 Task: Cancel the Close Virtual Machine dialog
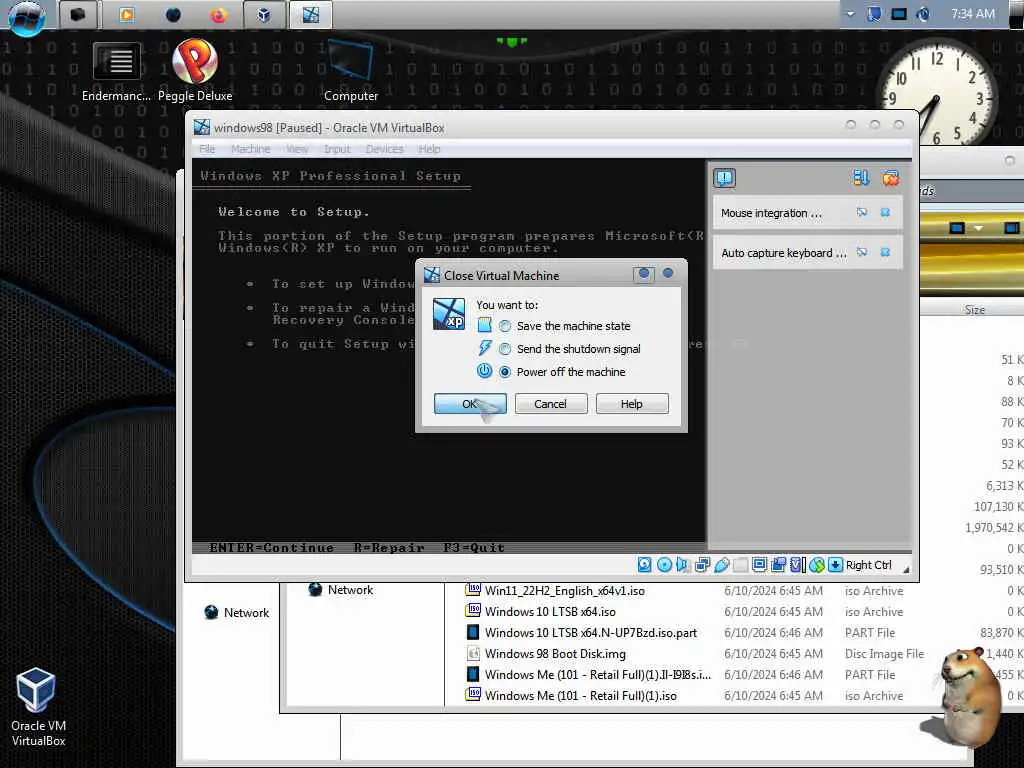551,404
